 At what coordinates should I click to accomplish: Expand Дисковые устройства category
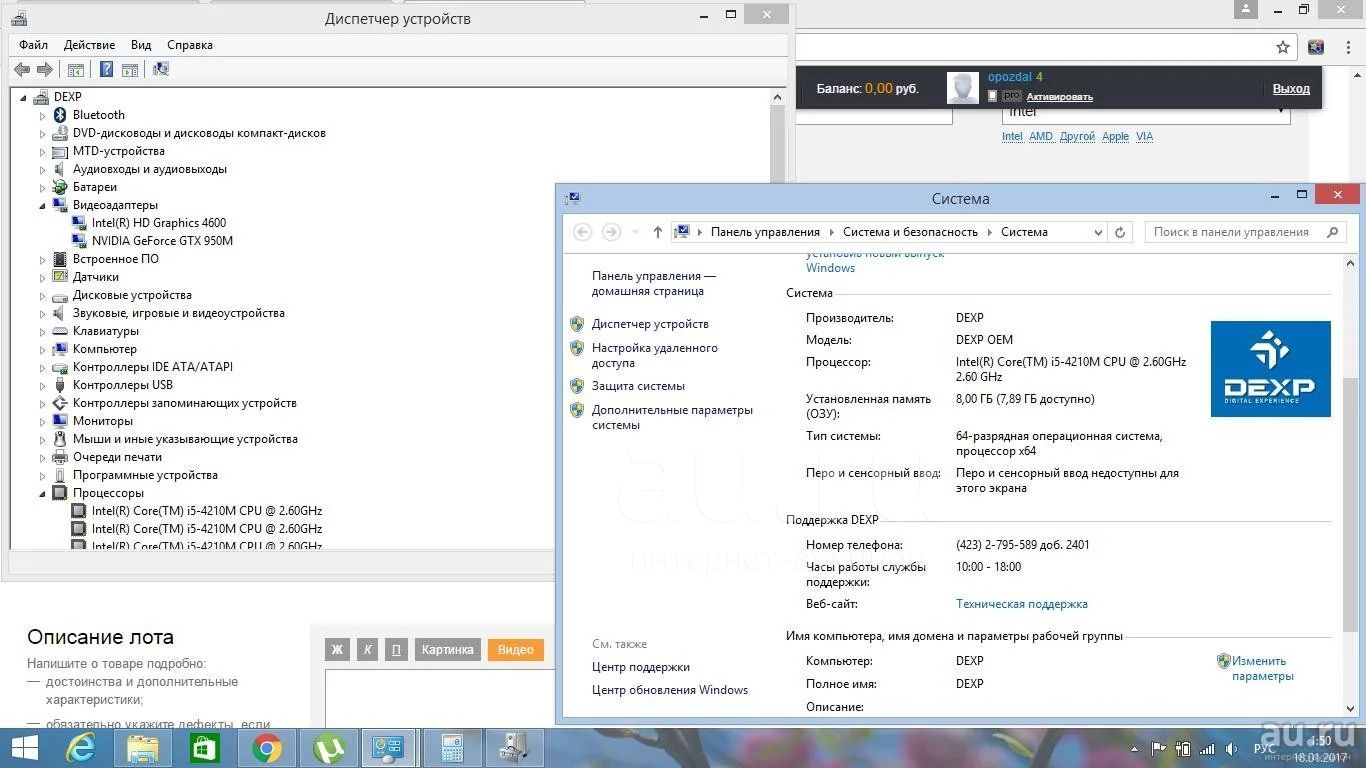(43, 296)
